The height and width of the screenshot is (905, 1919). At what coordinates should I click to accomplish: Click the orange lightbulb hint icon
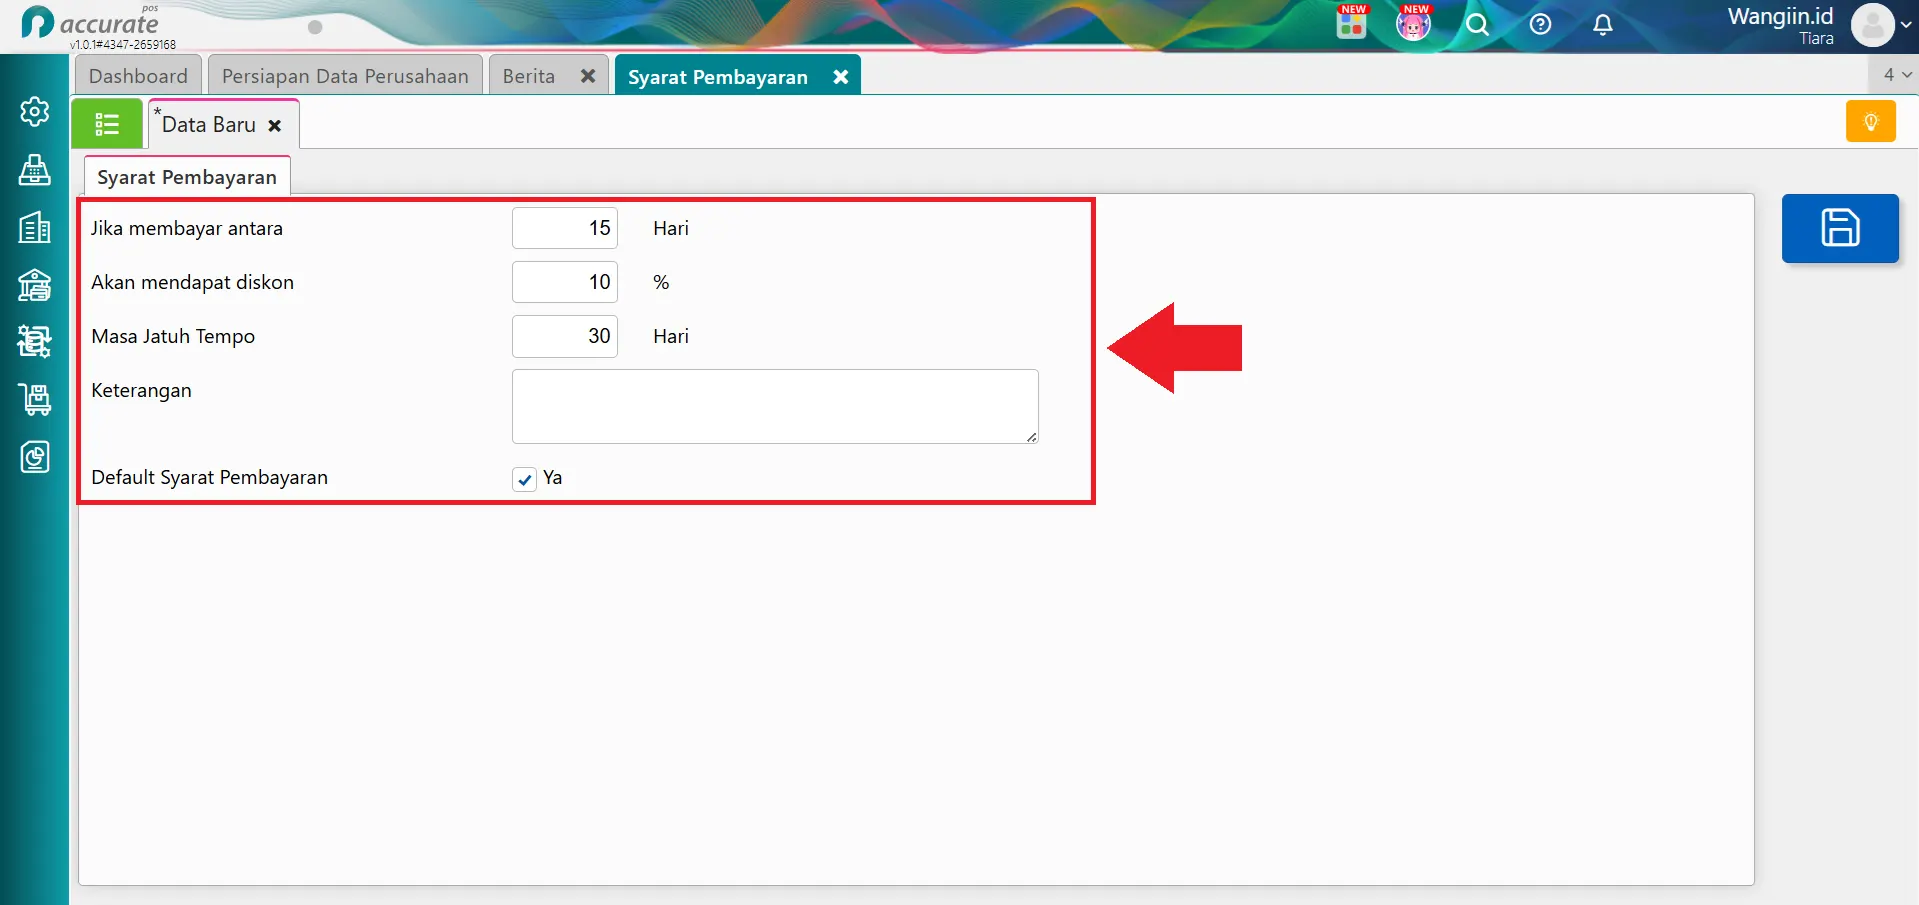pyautogui.click(x=1871, y=122)
